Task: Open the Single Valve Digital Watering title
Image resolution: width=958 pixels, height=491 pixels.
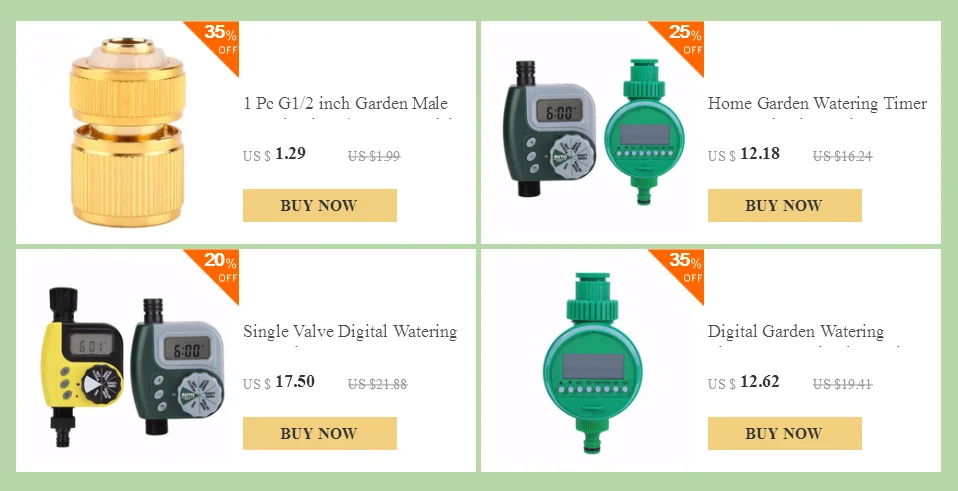Action: (x=350, y=331)
